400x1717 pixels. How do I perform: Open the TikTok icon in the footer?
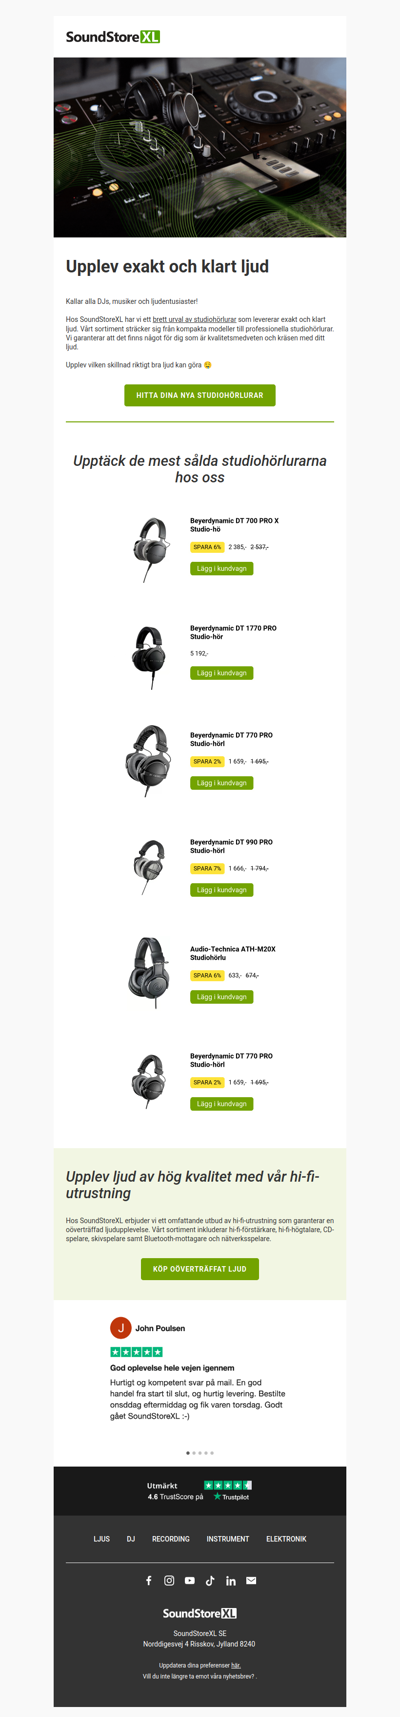pyautogui.click(x=210, y=1580)
